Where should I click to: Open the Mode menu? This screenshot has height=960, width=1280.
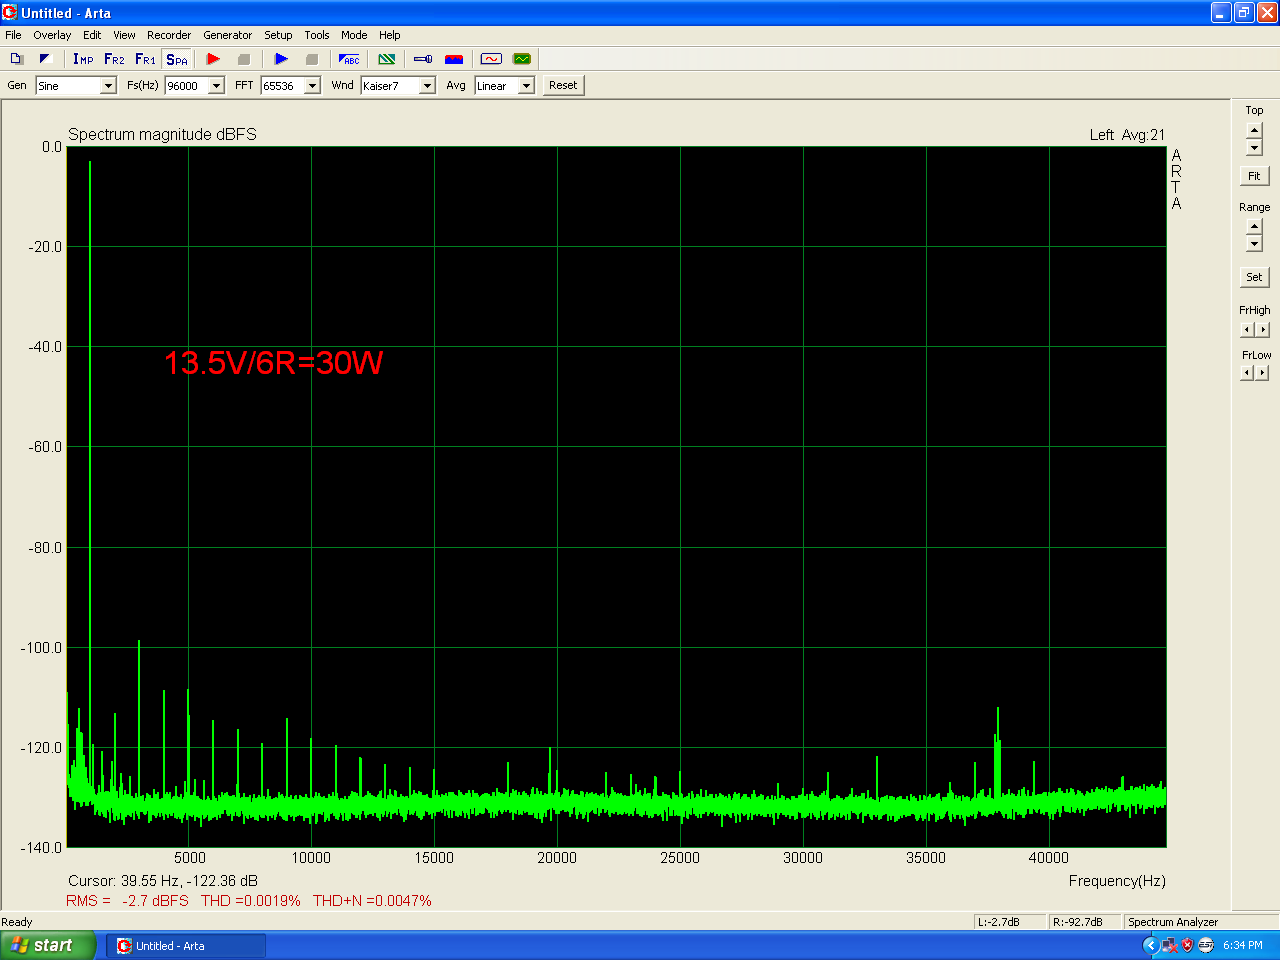pos(354,35)
